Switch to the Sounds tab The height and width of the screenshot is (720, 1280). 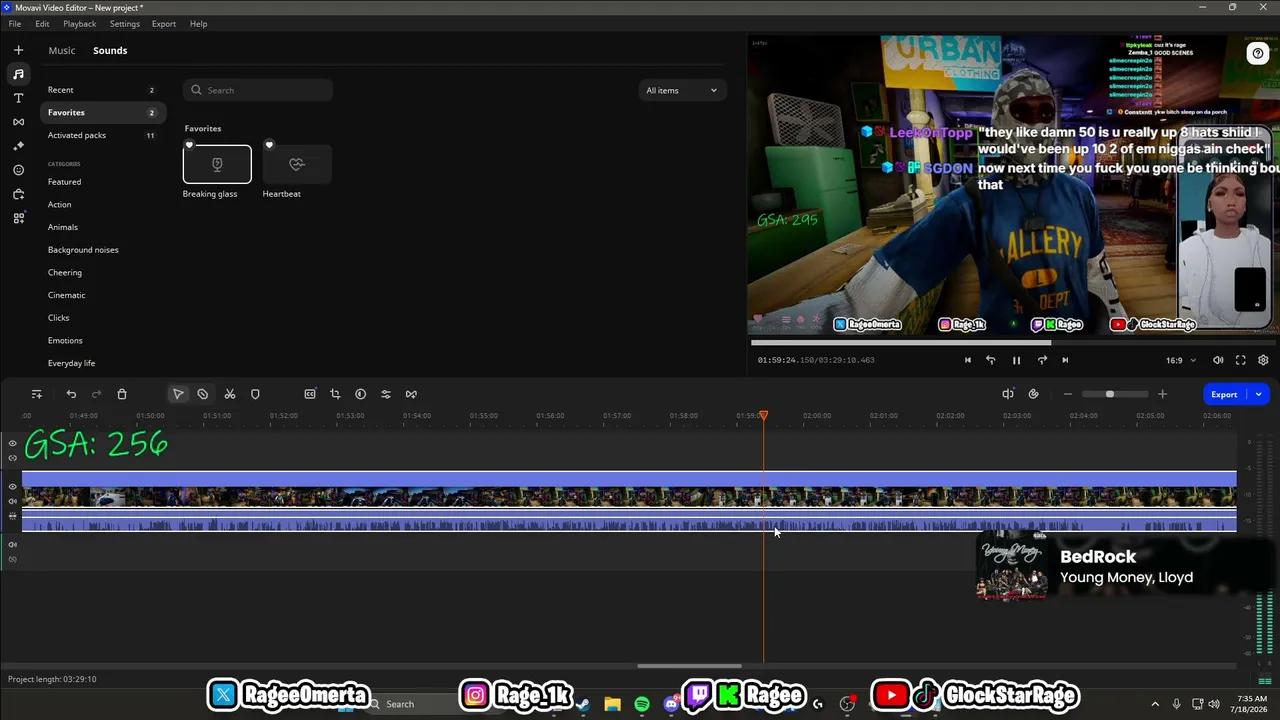(110, 50)
